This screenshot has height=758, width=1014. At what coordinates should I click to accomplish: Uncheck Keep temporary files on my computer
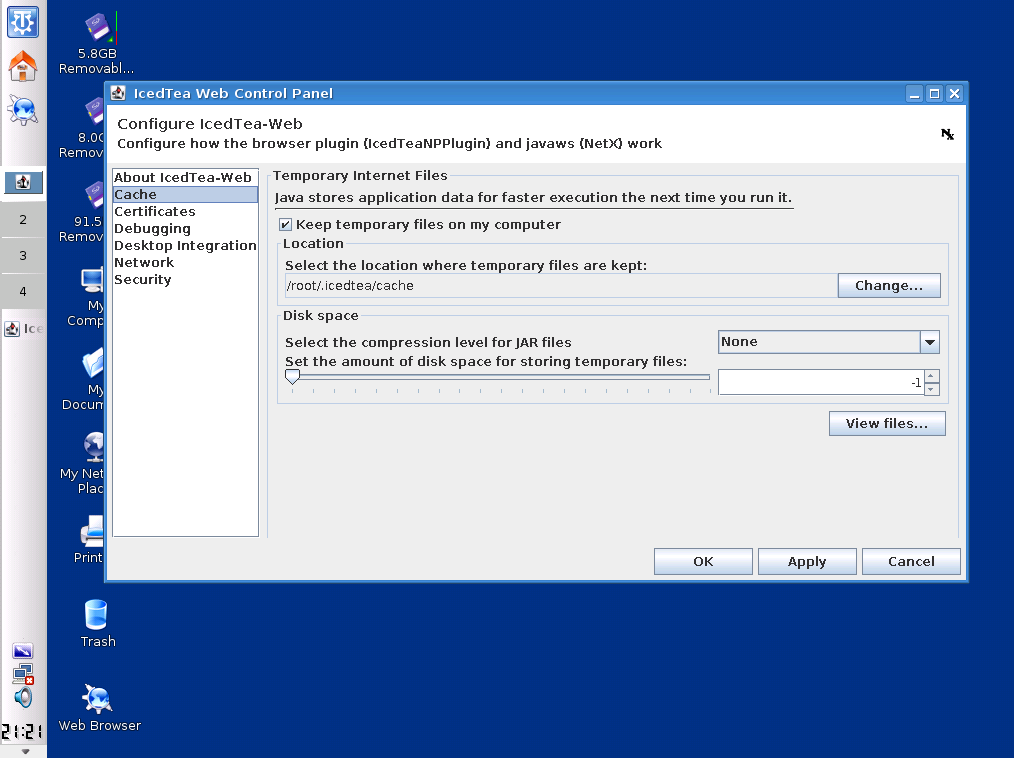[285, 224]
